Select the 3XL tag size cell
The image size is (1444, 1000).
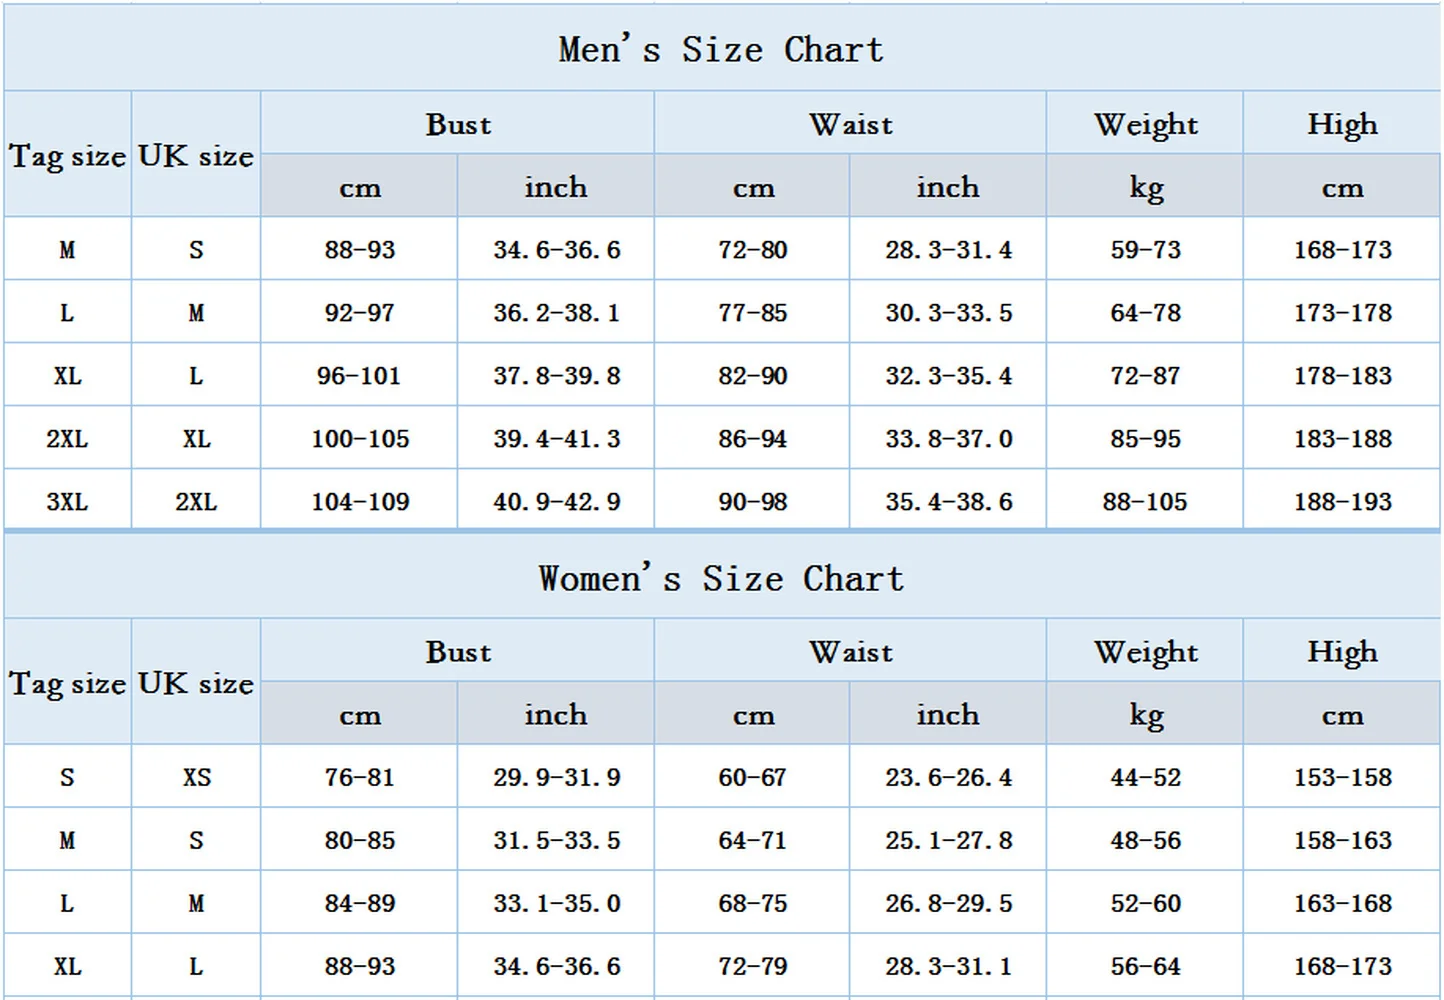(67, 502)
